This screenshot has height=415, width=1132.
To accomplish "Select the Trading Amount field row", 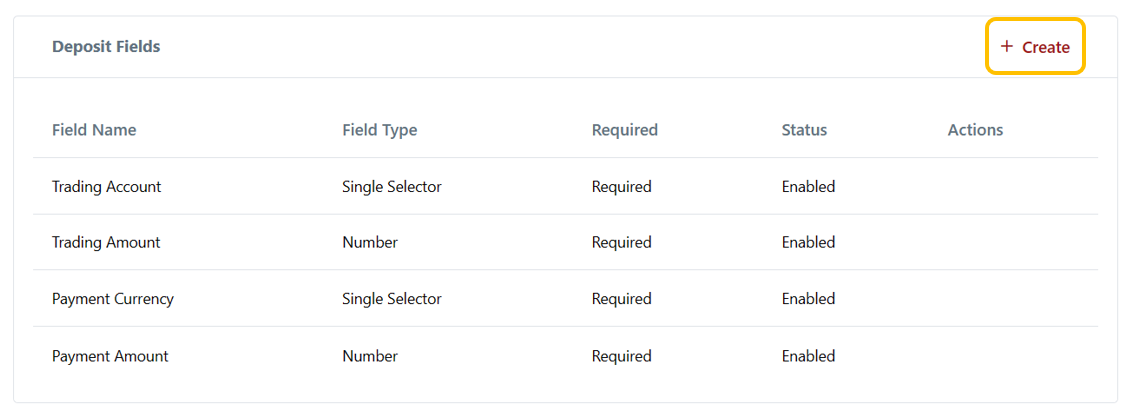I will 106,243.
